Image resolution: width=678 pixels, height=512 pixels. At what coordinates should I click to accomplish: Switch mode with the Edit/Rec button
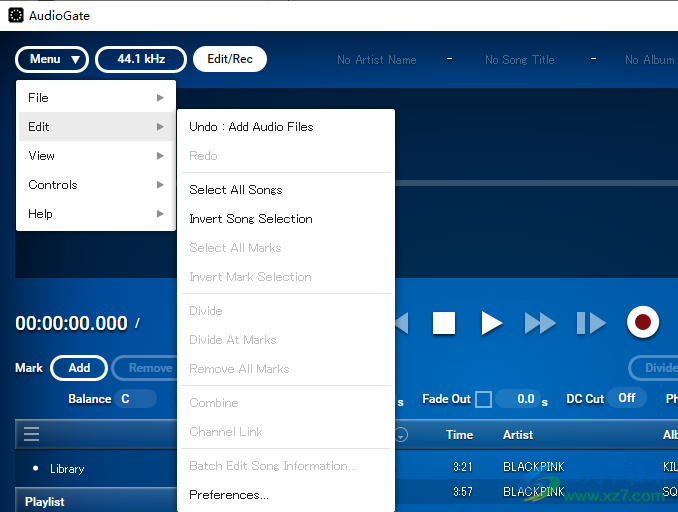pos(230,59)
